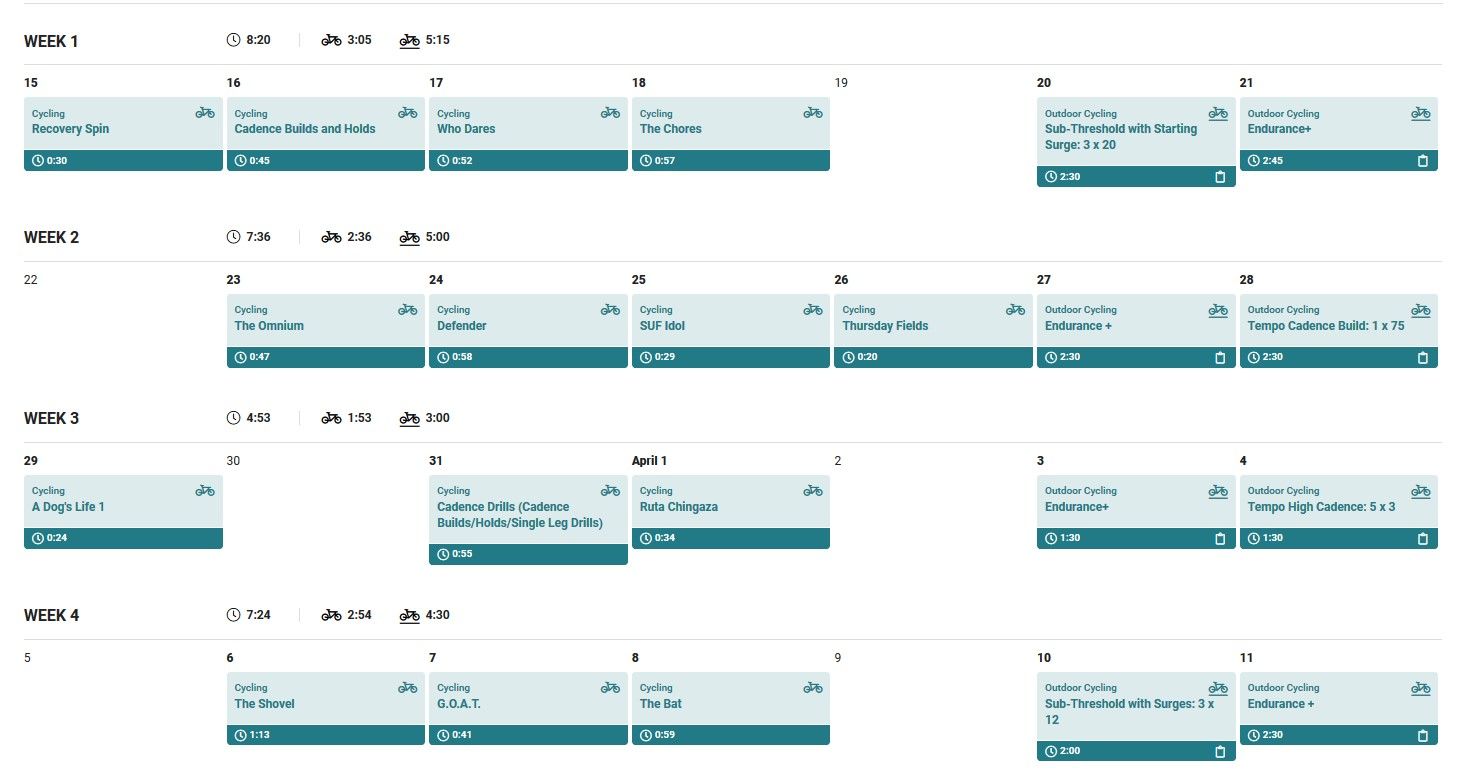Click clipboard icon on Sub-Threshold with Surges: 3 x 12
The height and width of the screenshot is (780, 1461).
[x=1219, y=752]
